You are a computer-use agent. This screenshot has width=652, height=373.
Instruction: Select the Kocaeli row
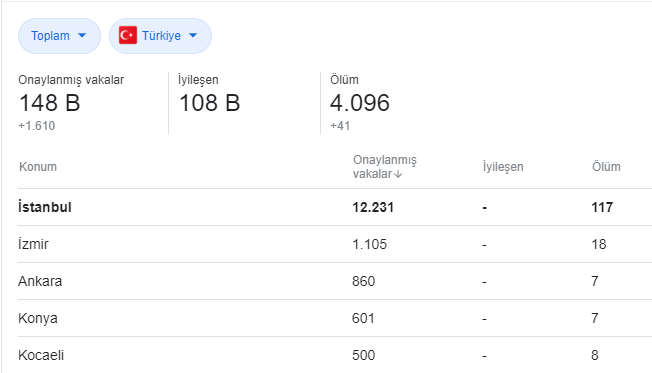tap(335, 355)
